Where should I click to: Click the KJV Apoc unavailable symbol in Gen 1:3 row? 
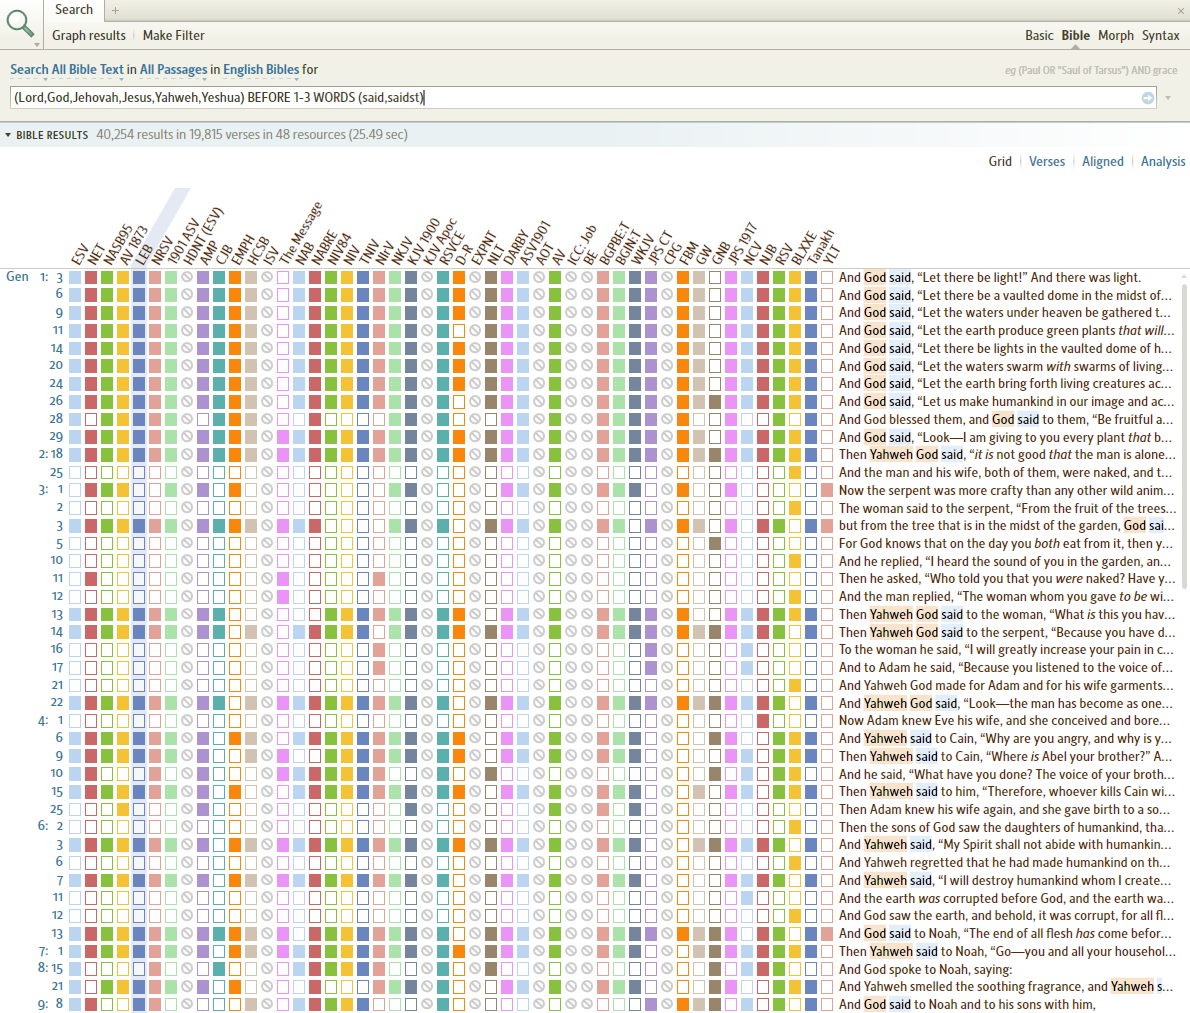click(427, 278)
